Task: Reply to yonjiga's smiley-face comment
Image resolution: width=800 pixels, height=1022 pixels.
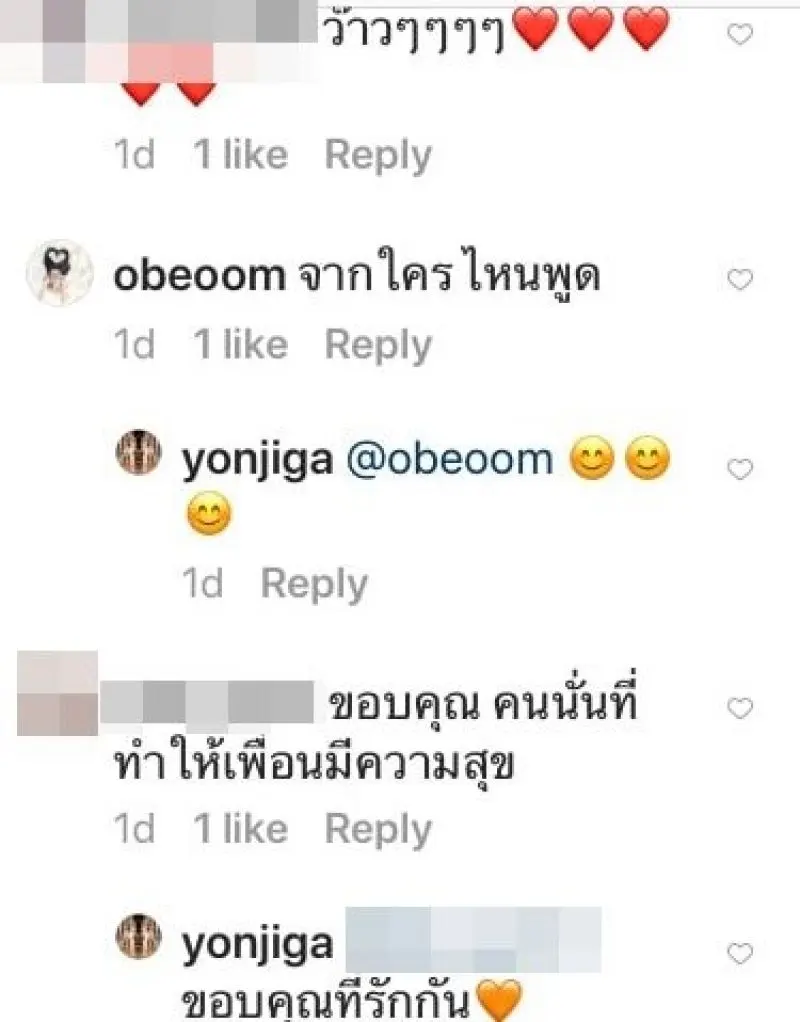Action: click(314, 585)
